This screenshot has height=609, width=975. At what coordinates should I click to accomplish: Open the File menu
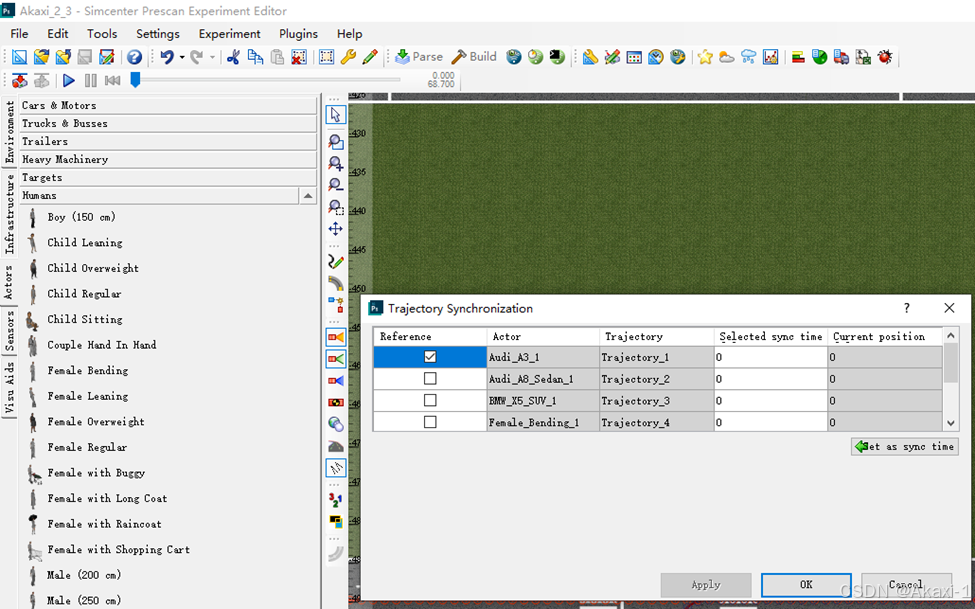(x=19, y=34)
